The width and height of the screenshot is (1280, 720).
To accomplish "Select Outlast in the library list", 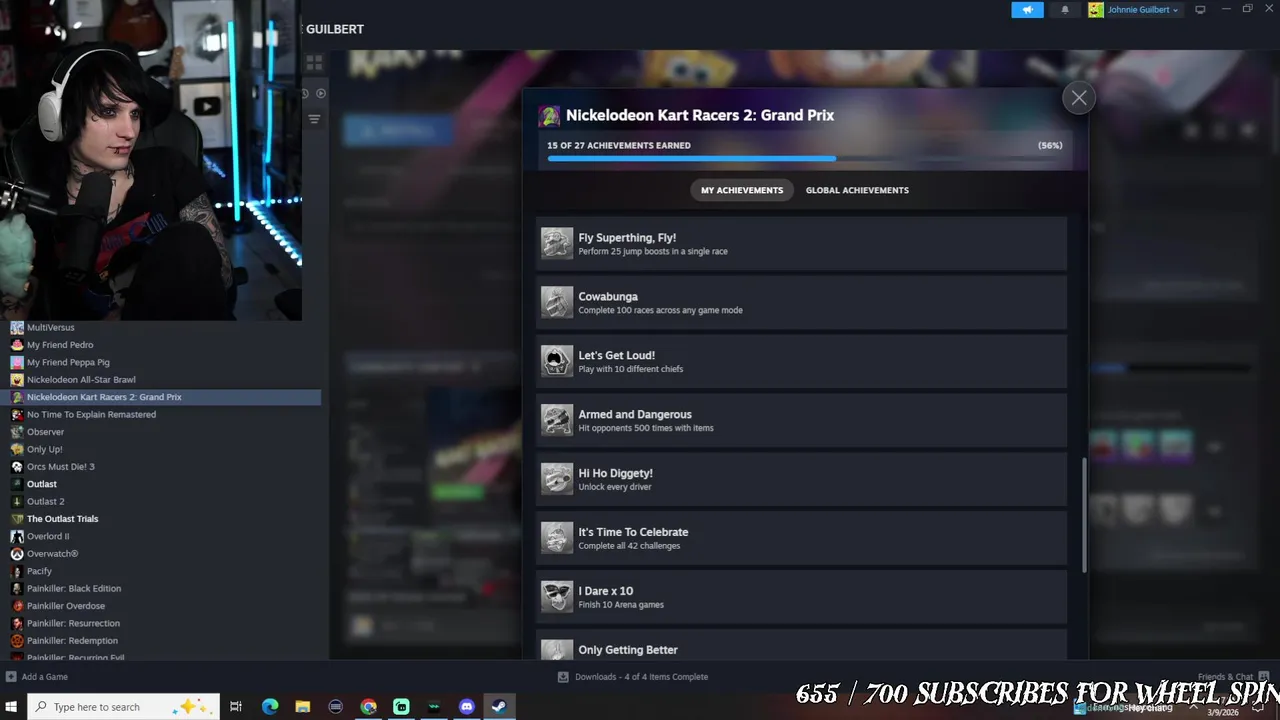I will [x=42, y=484].
